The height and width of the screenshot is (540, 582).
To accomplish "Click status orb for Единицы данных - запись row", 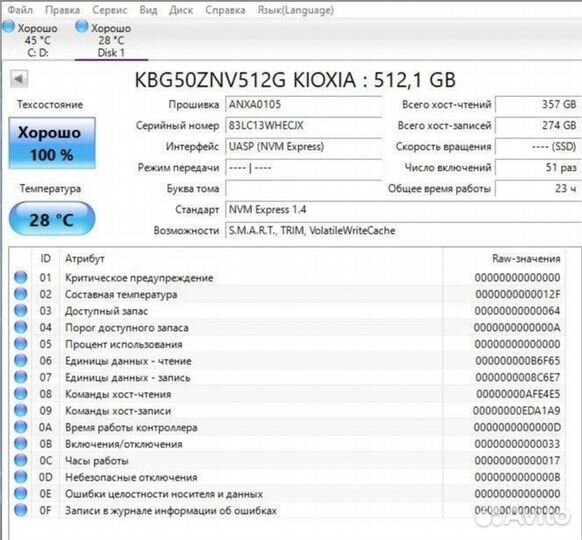I will pyautogui.click(x=21, y=377).
